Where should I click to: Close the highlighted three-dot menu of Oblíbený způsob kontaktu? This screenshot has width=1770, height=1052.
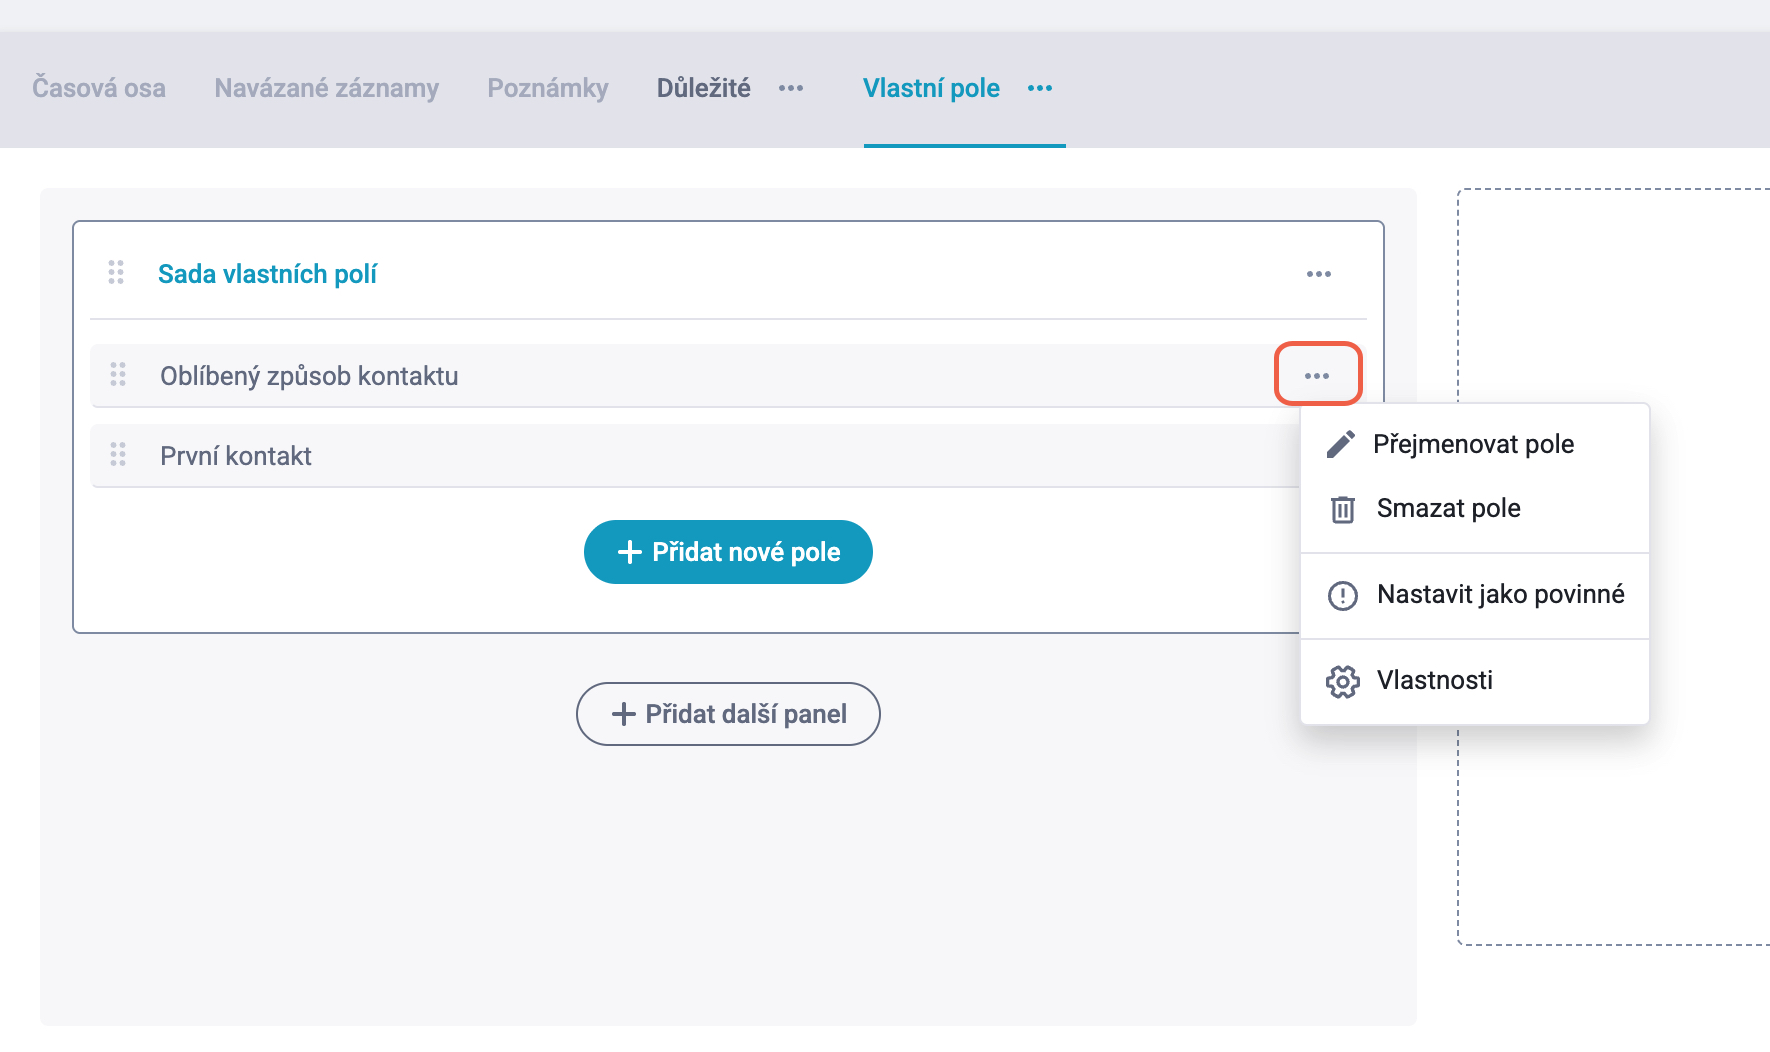(x=1317, y=376)
